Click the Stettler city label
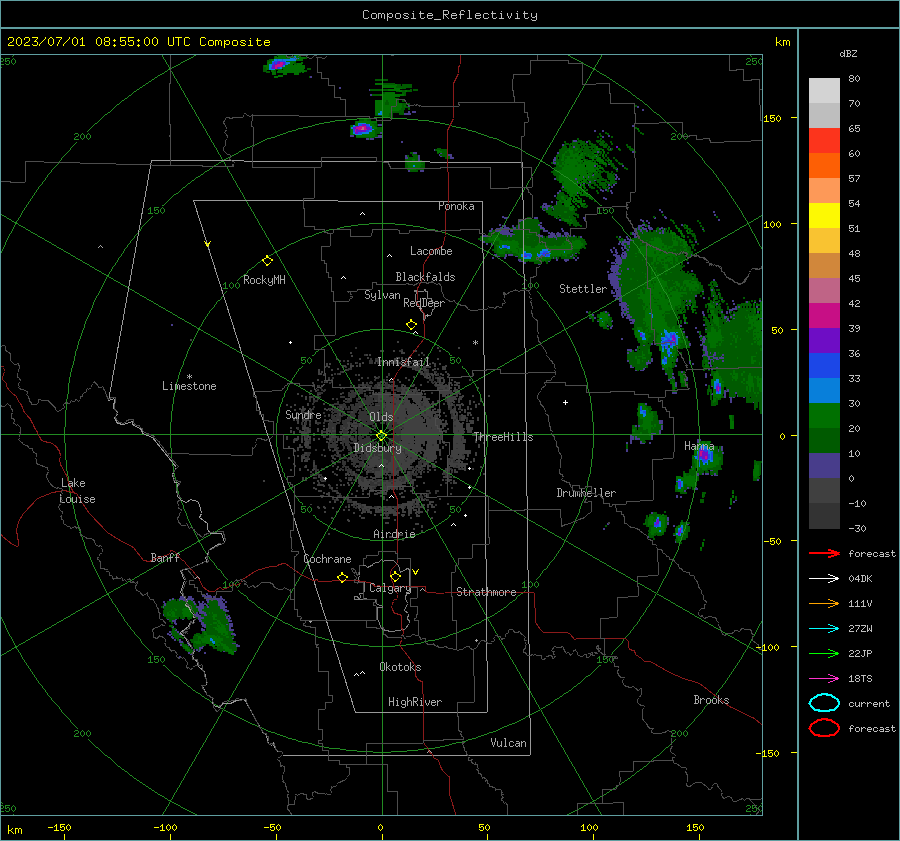 pyautogui.click(x=583, y=289)
